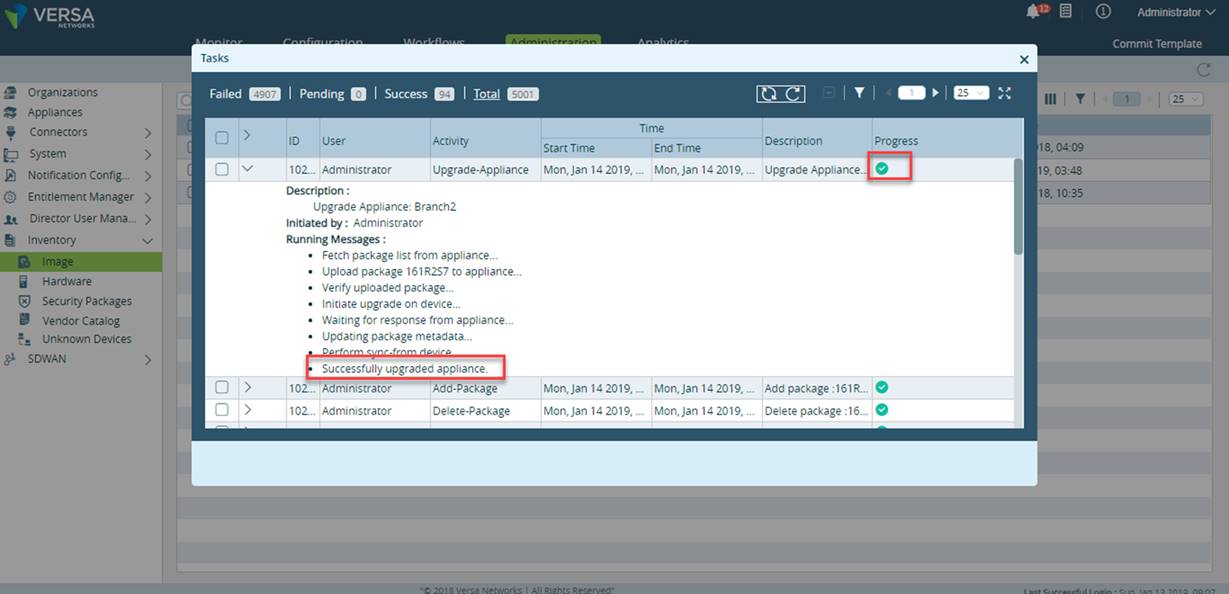
Task: Click the Connectors plug icon
Action: click(10, 132)
